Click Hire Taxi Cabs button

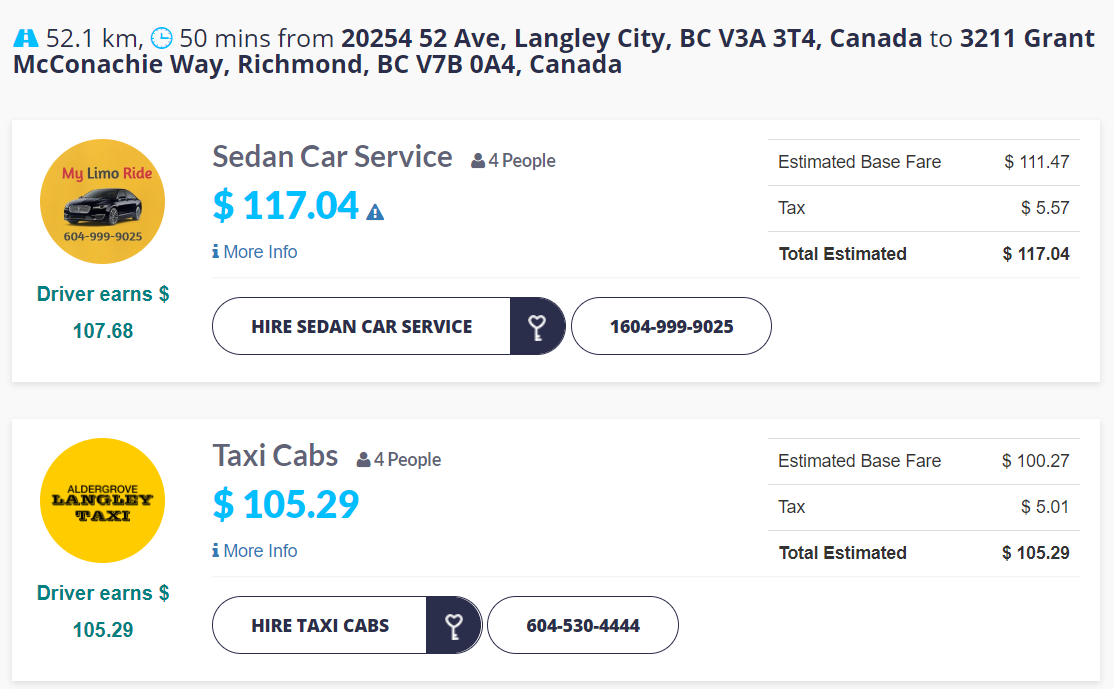pos(320,626)
